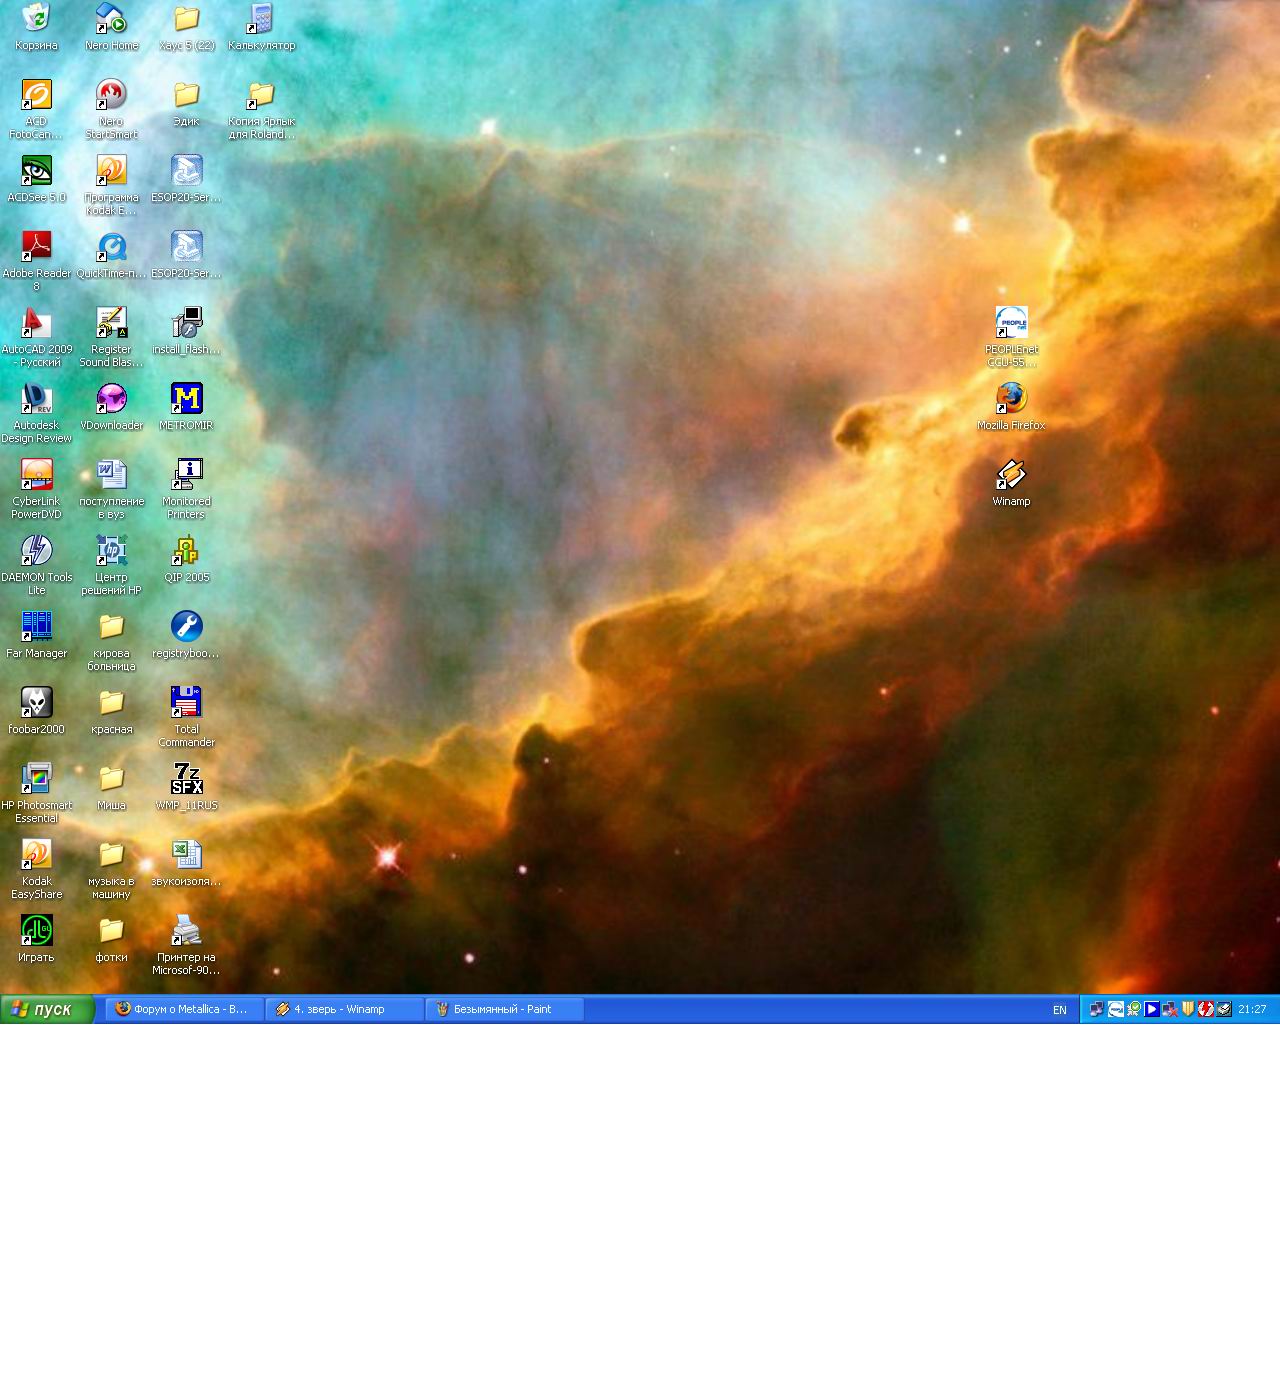
Task: Open the фотки folder
Action: click(x=111, y=931)
